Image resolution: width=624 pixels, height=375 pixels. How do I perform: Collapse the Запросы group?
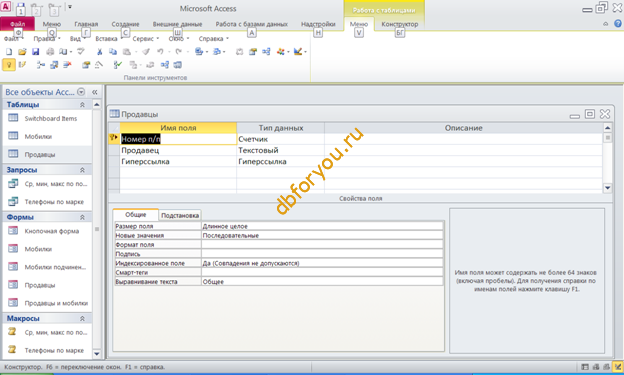pos(82,170)
